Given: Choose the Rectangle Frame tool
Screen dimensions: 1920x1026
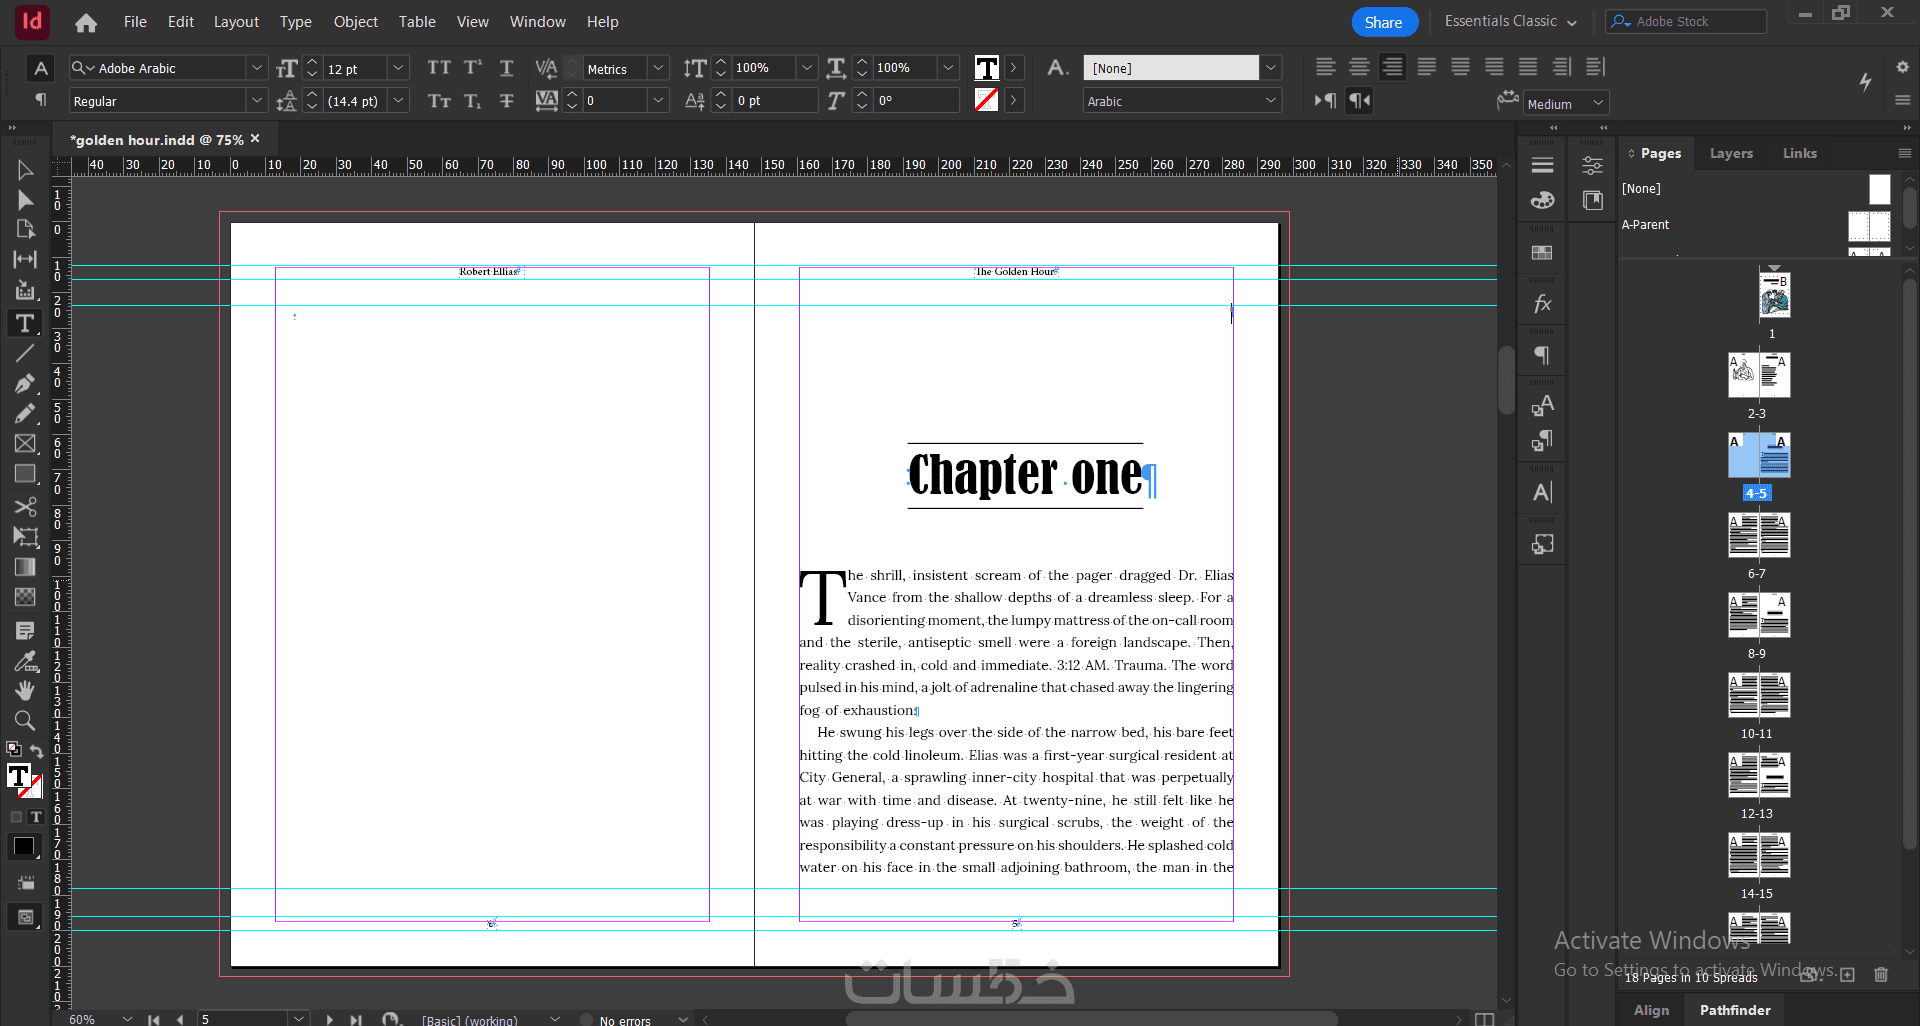Looking at the screenshot, I should pyautogui.click(x=25, y=443).
